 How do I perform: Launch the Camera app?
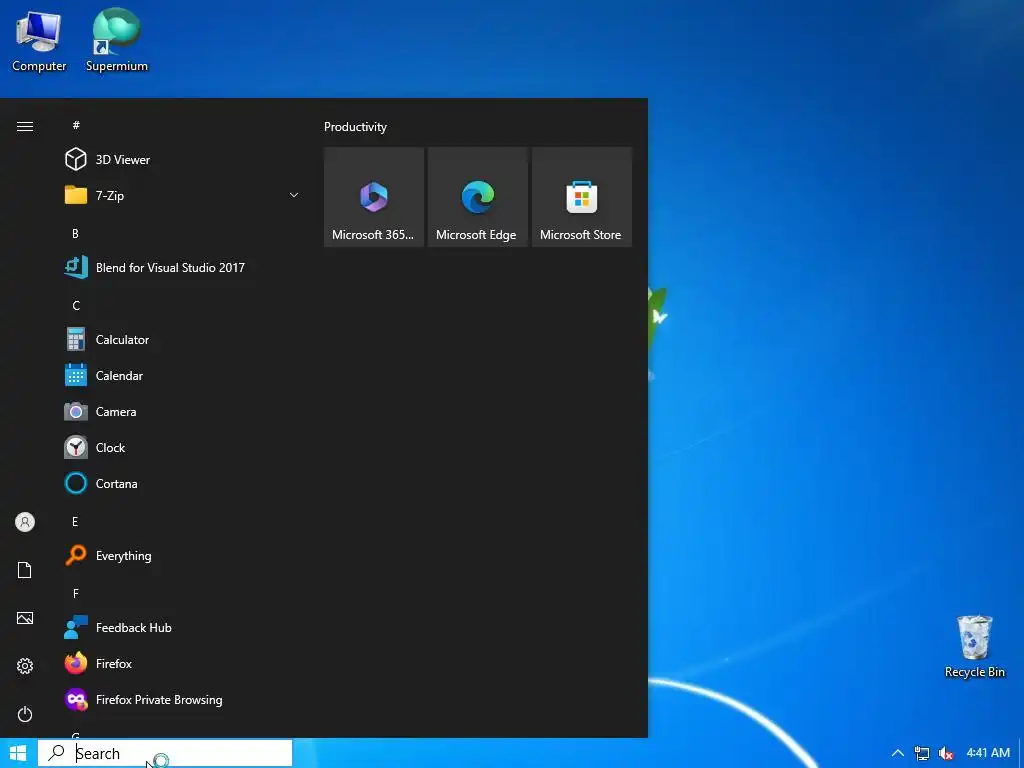(180, 411)
